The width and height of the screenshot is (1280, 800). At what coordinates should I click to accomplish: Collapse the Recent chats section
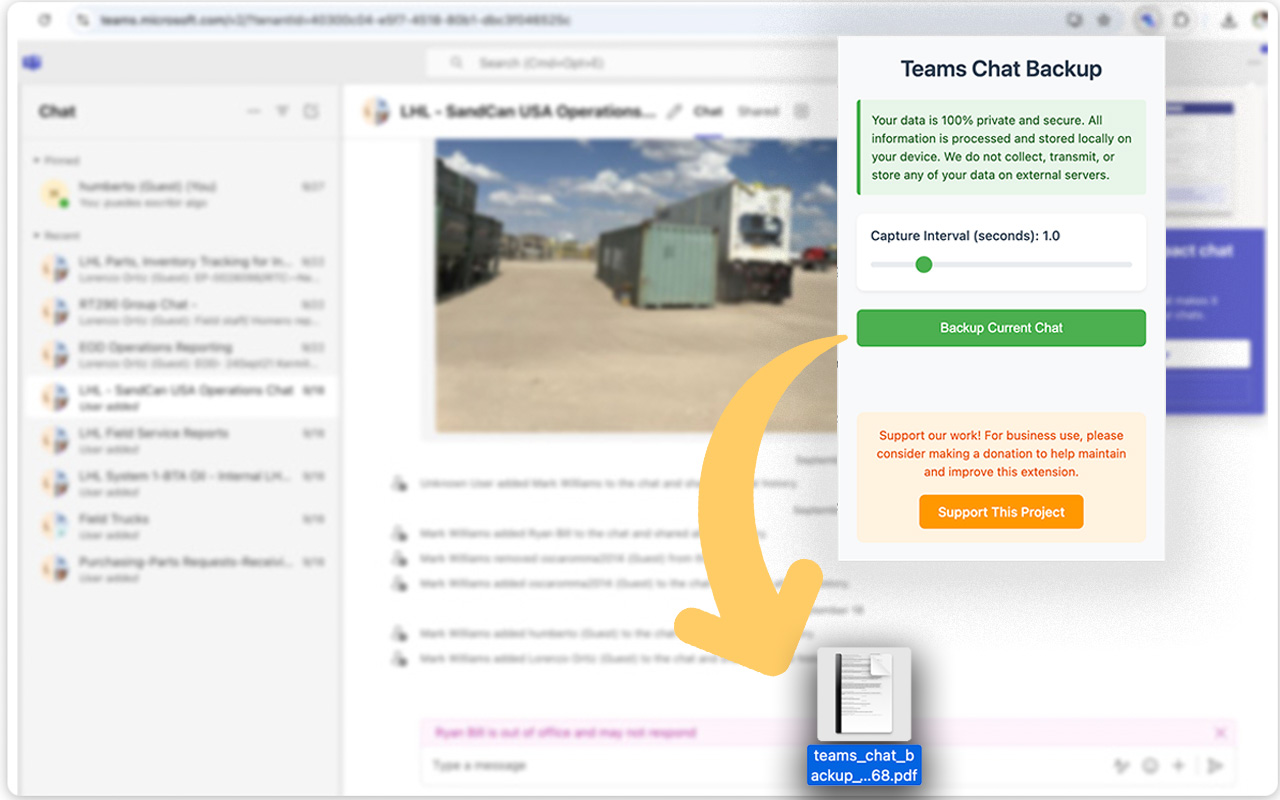(x=34, y=235)
